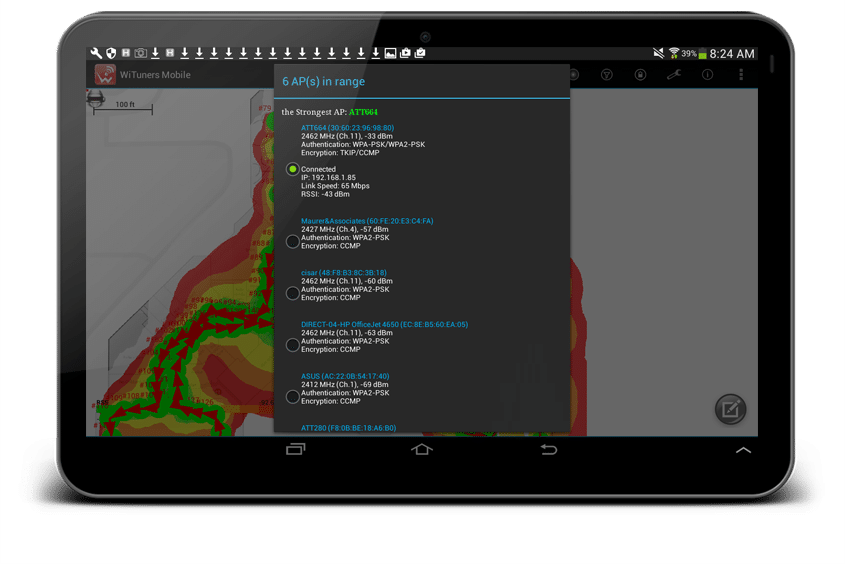
Task: Tap the ASUS (AC:22:0B:54:17:40) title
Action: [x=345, y=376]
